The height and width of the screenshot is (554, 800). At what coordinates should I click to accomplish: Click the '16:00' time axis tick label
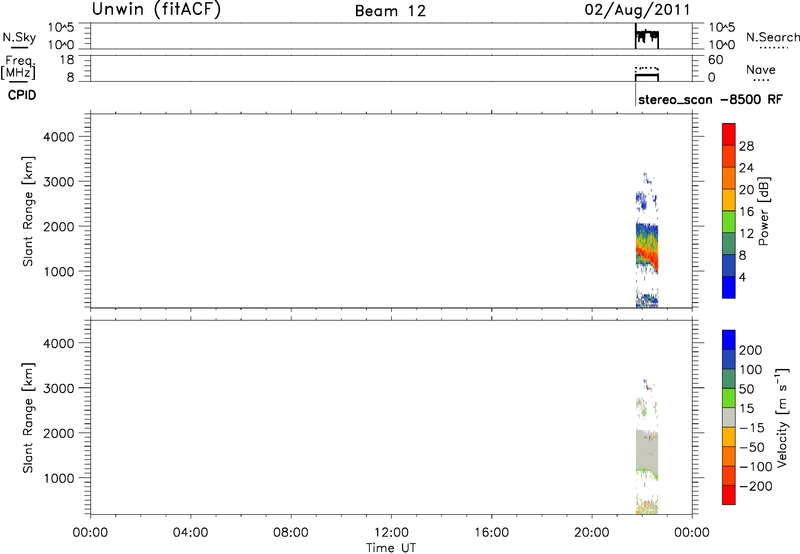tap(492, 533)
